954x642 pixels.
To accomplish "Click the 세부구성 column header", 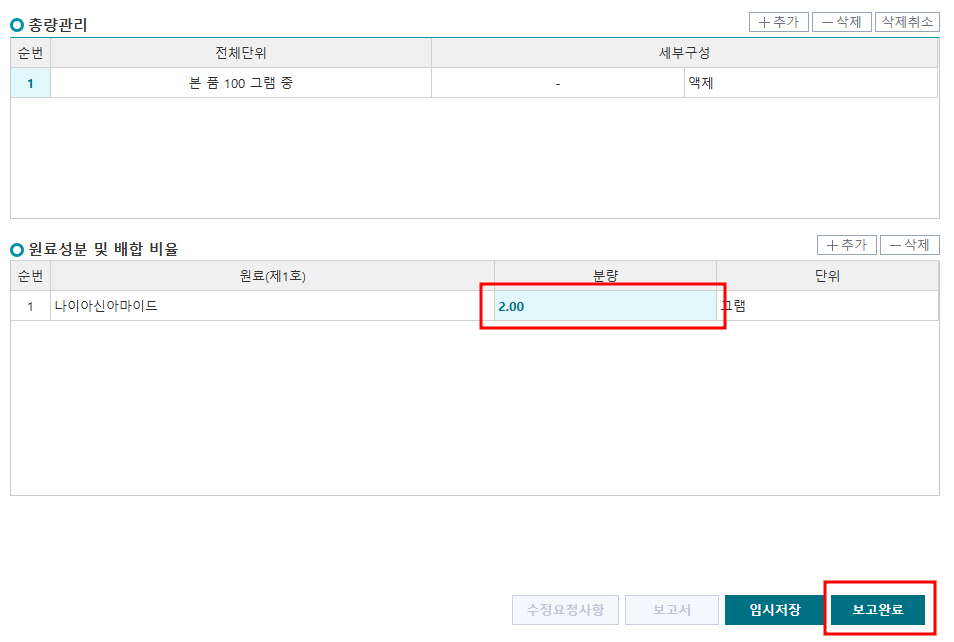I will tap(684, 53).
